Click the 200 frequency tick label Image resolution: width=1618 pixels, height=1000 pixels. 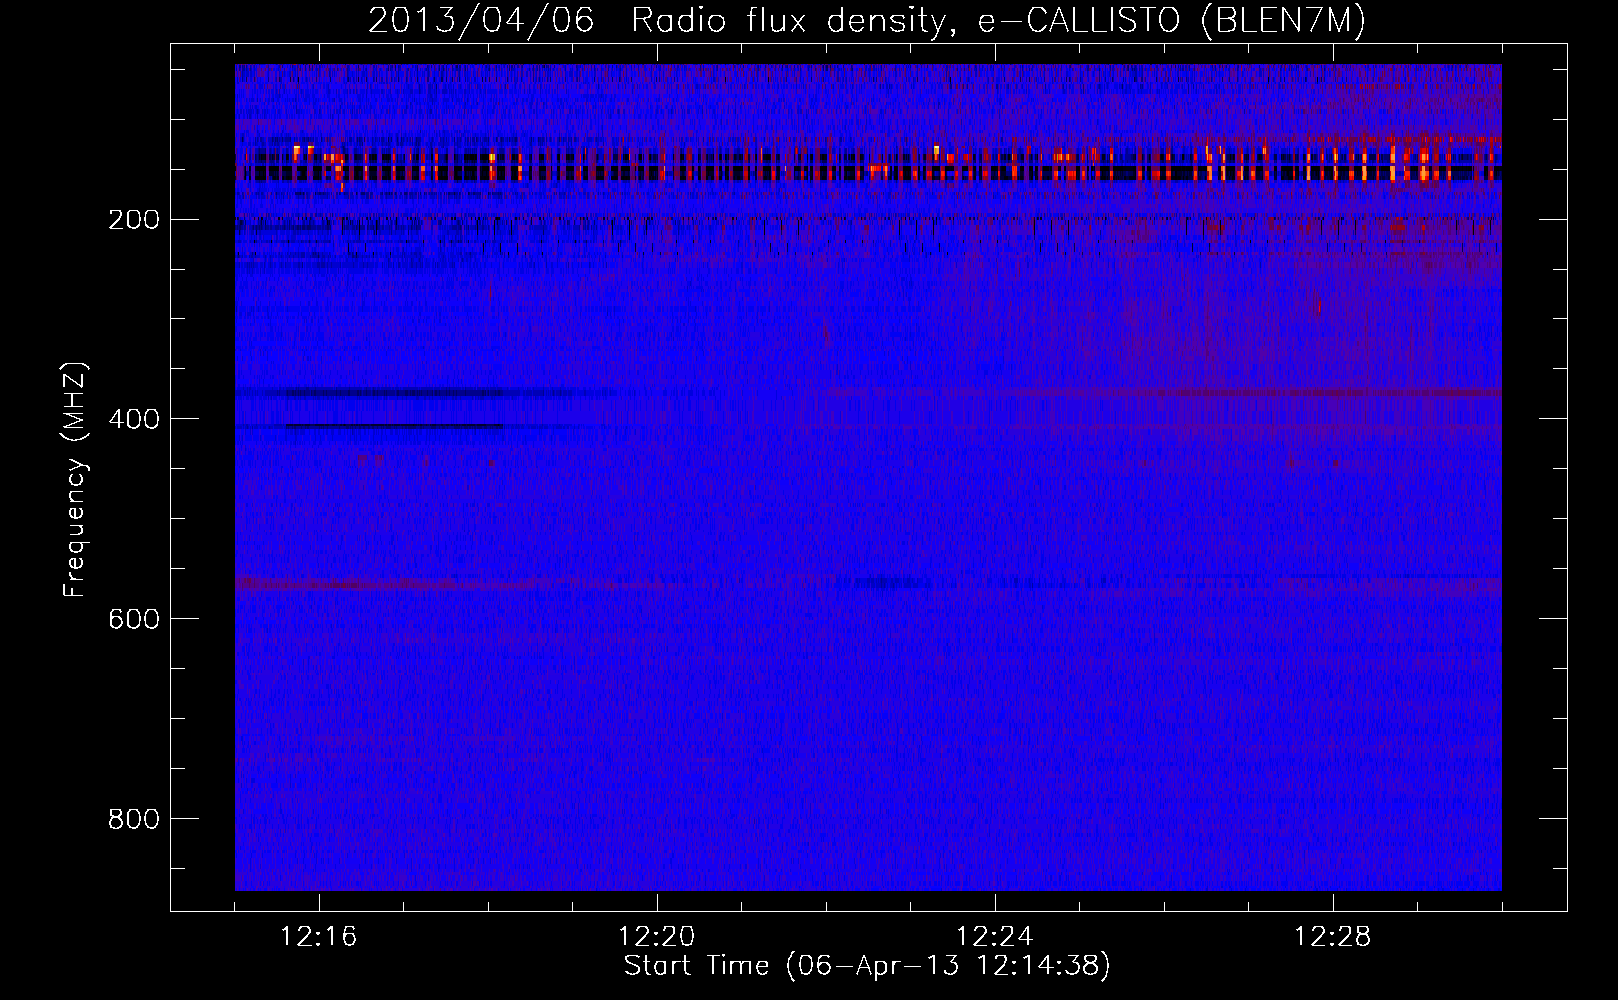click(134, 220)
